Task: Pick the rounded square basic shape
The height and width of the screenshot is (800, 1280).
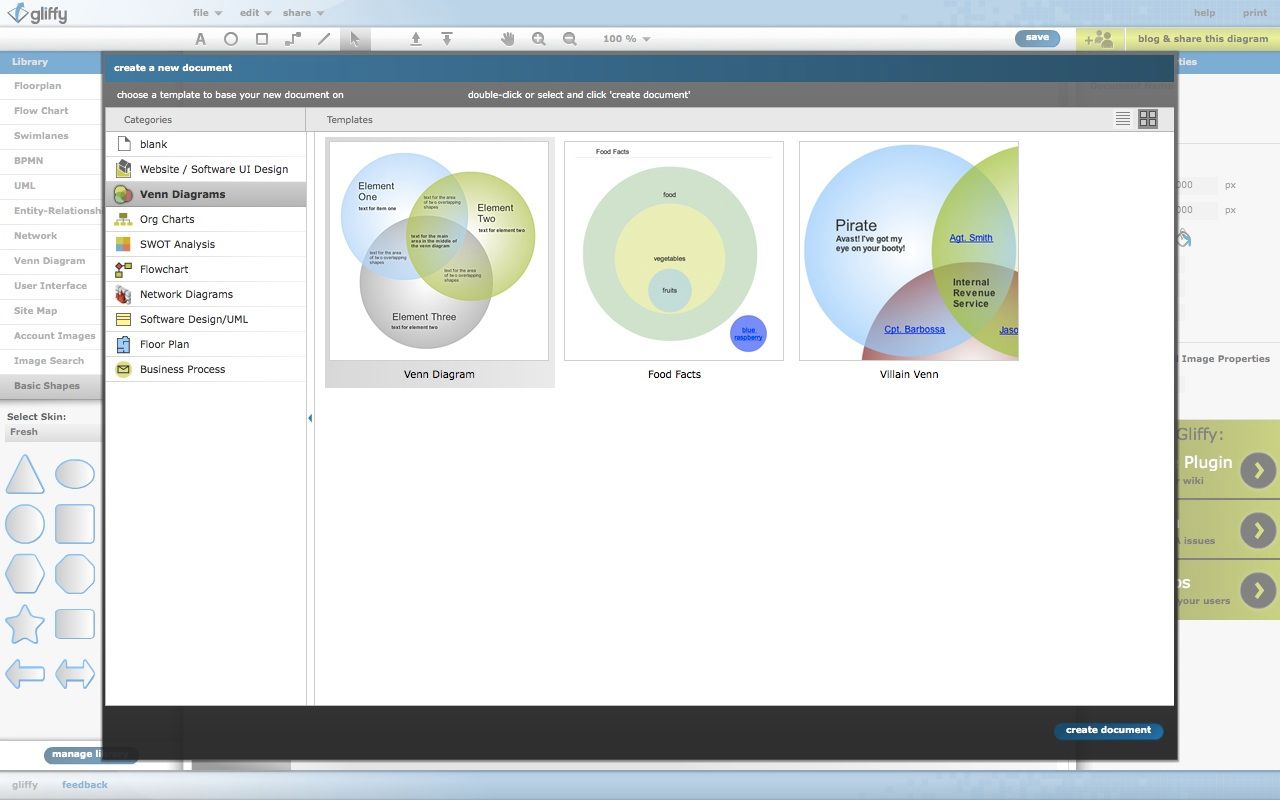Action: tap(75, 524)
